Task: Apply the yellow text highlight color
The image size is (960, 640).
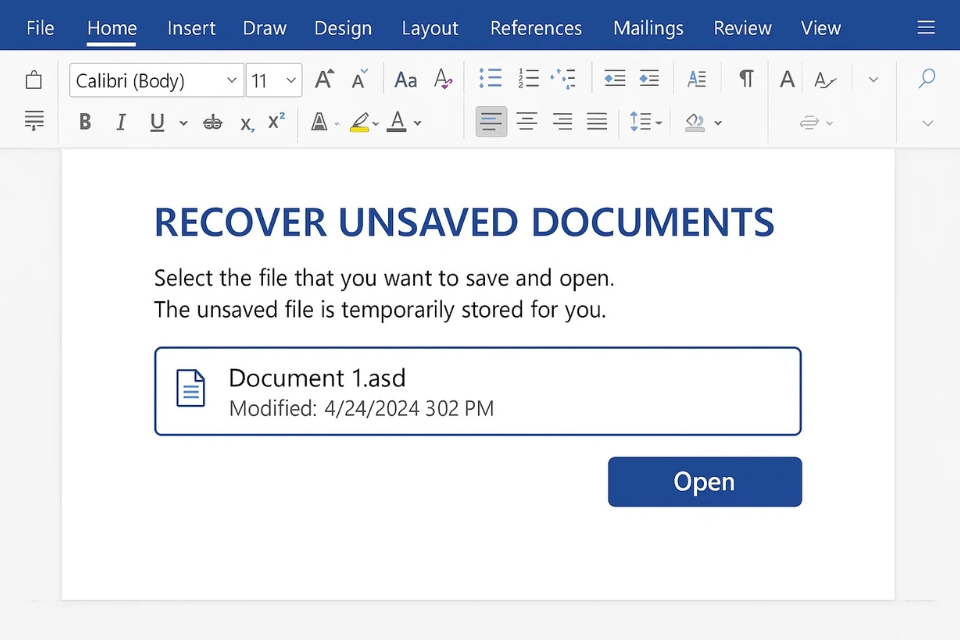Action: [x=359, y=122]
